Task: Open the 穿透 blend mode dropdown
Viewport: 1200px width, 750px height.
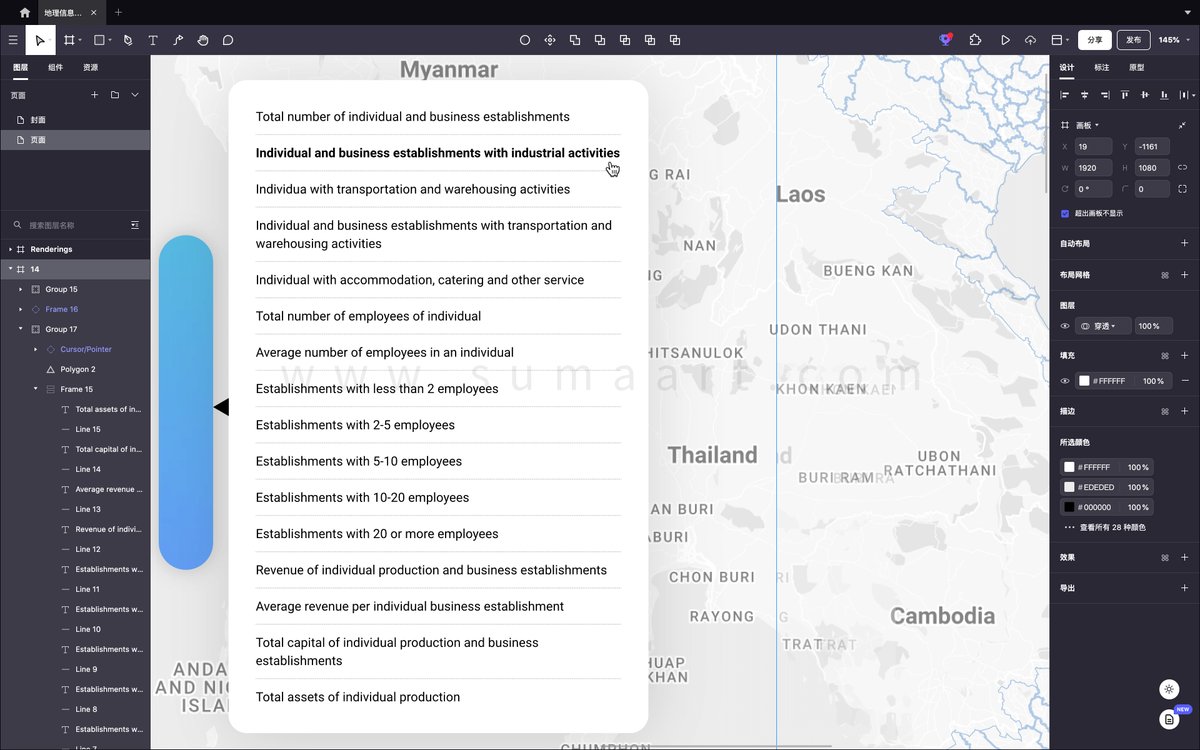Action: [x=1105, y=326]
